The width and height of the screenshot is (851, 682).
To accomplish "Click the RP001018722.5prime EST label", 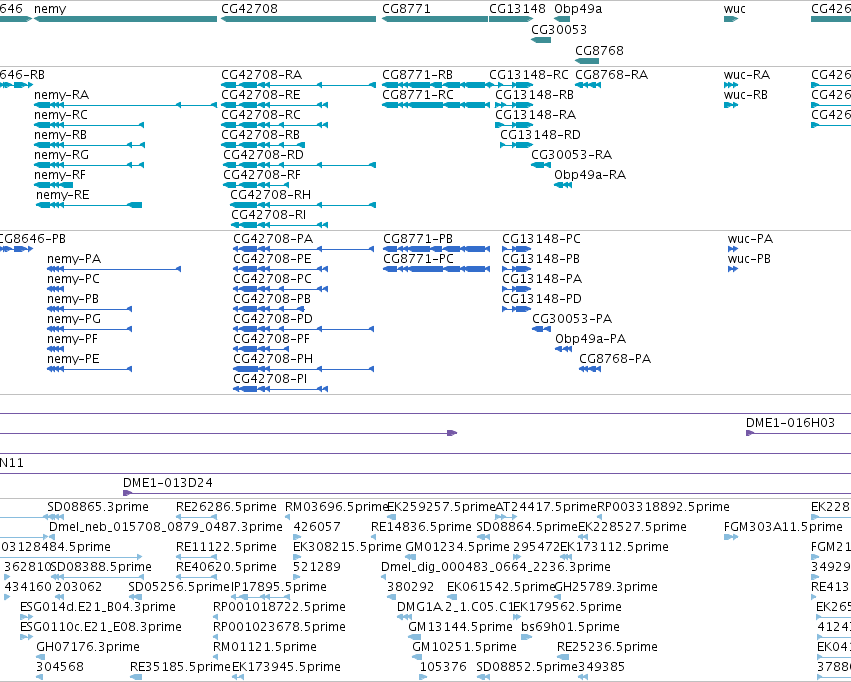I will 279,607.
